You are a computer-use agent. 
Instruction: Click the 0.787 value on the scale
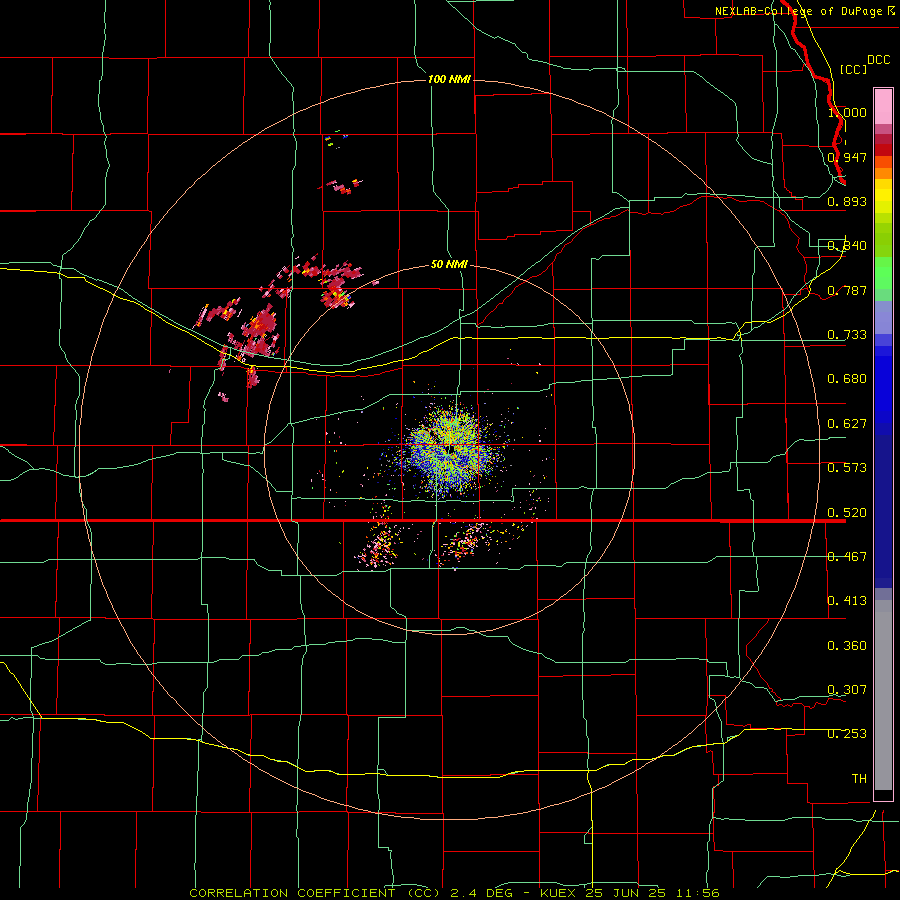(847, 290)
